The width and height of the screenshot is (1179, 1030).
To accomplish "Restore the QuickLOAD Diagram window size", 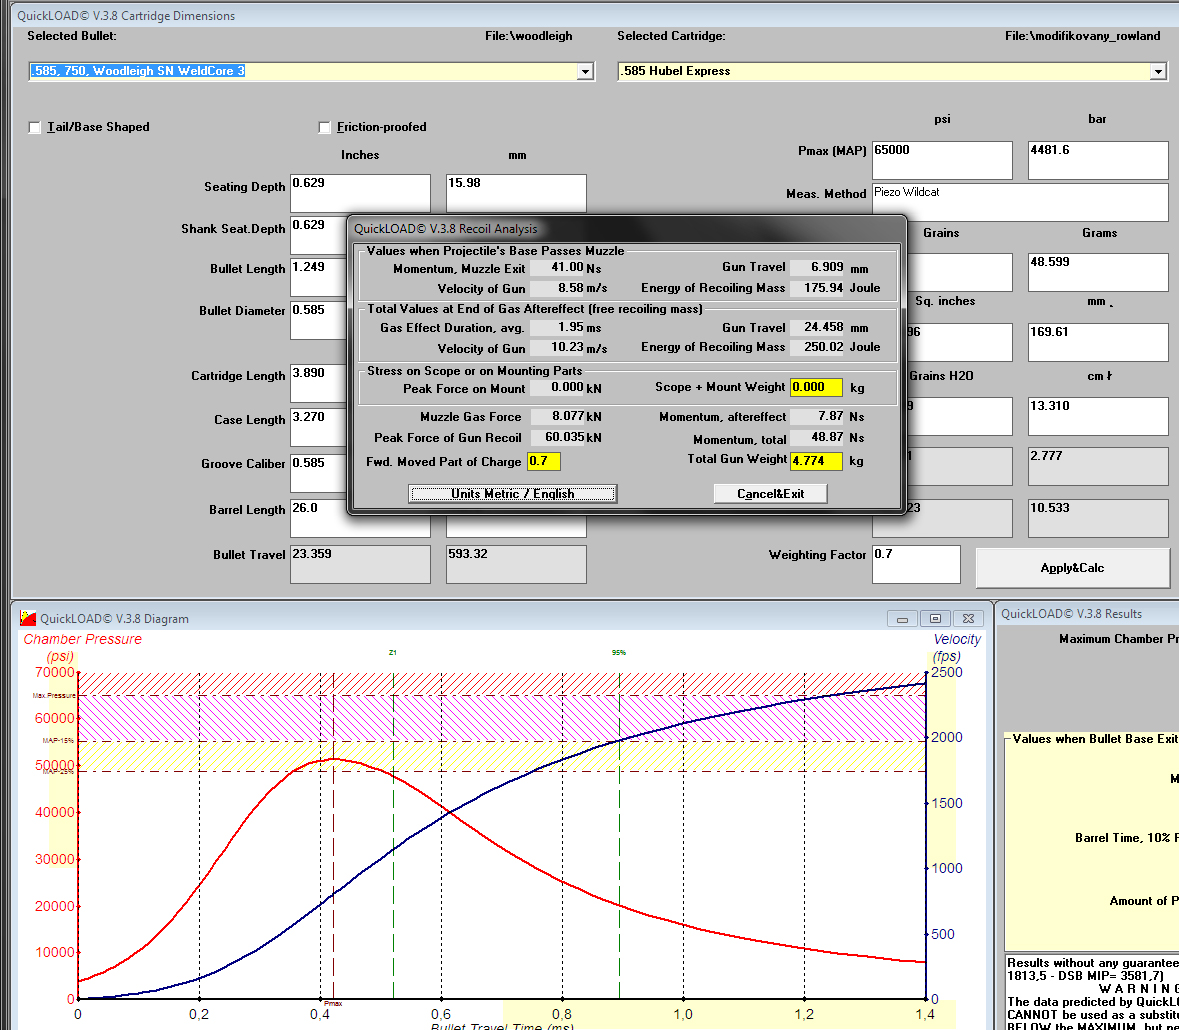I will (x=935, y=619).
